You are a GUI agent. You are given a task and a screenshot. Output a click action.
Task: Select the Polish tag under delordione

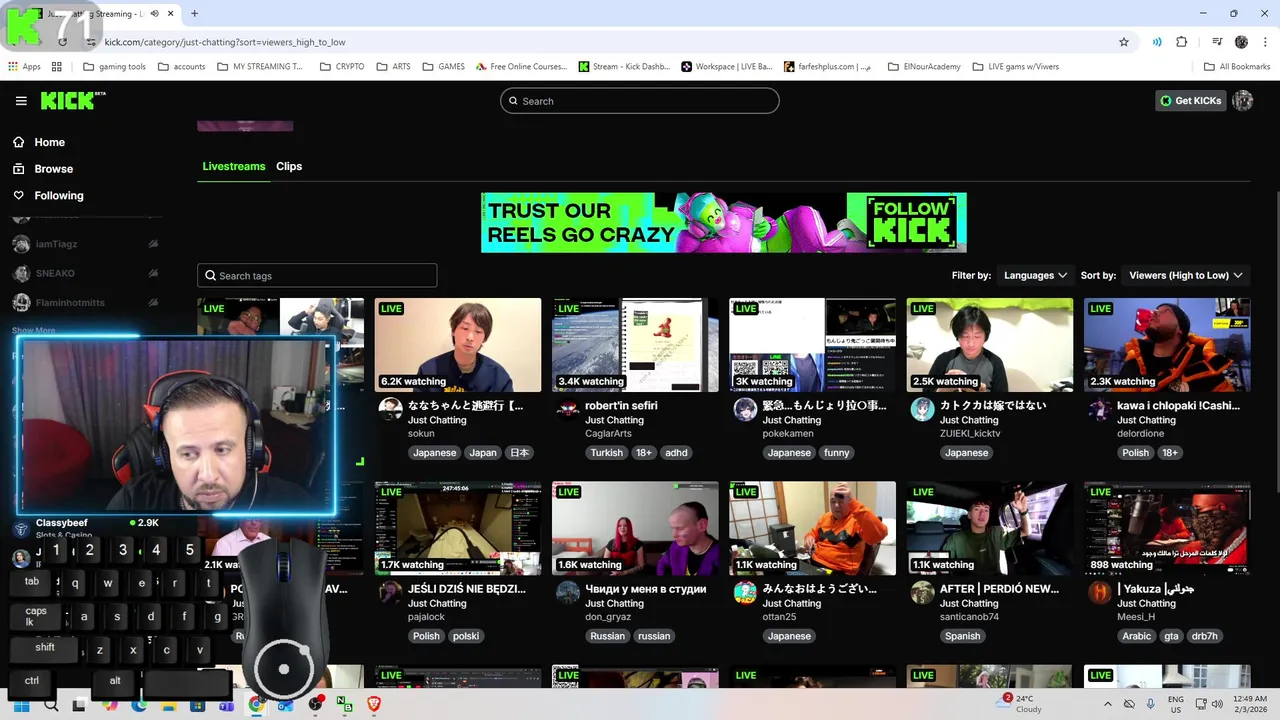click(1135, 453)
